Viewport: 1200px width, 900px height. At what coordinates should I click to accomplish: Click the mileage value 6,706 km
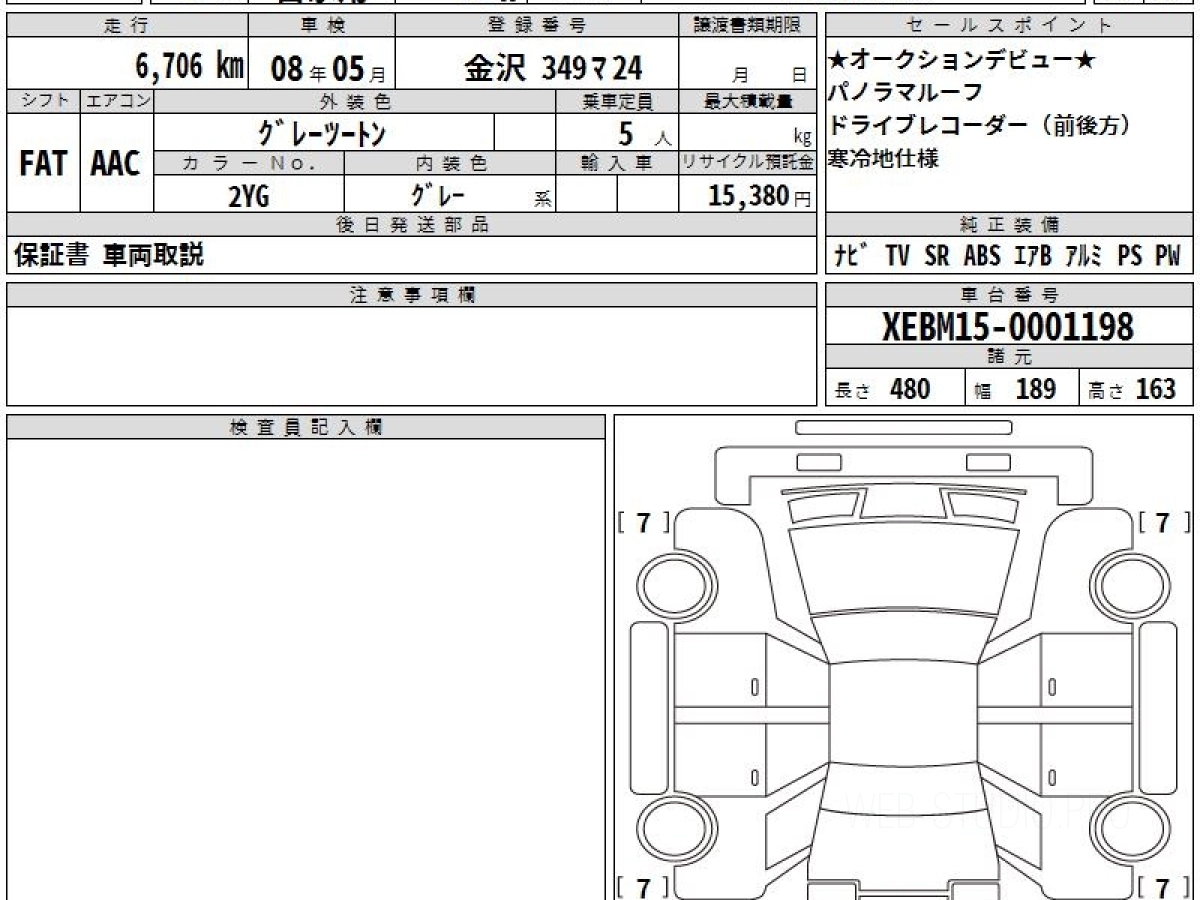pos(189,67)
